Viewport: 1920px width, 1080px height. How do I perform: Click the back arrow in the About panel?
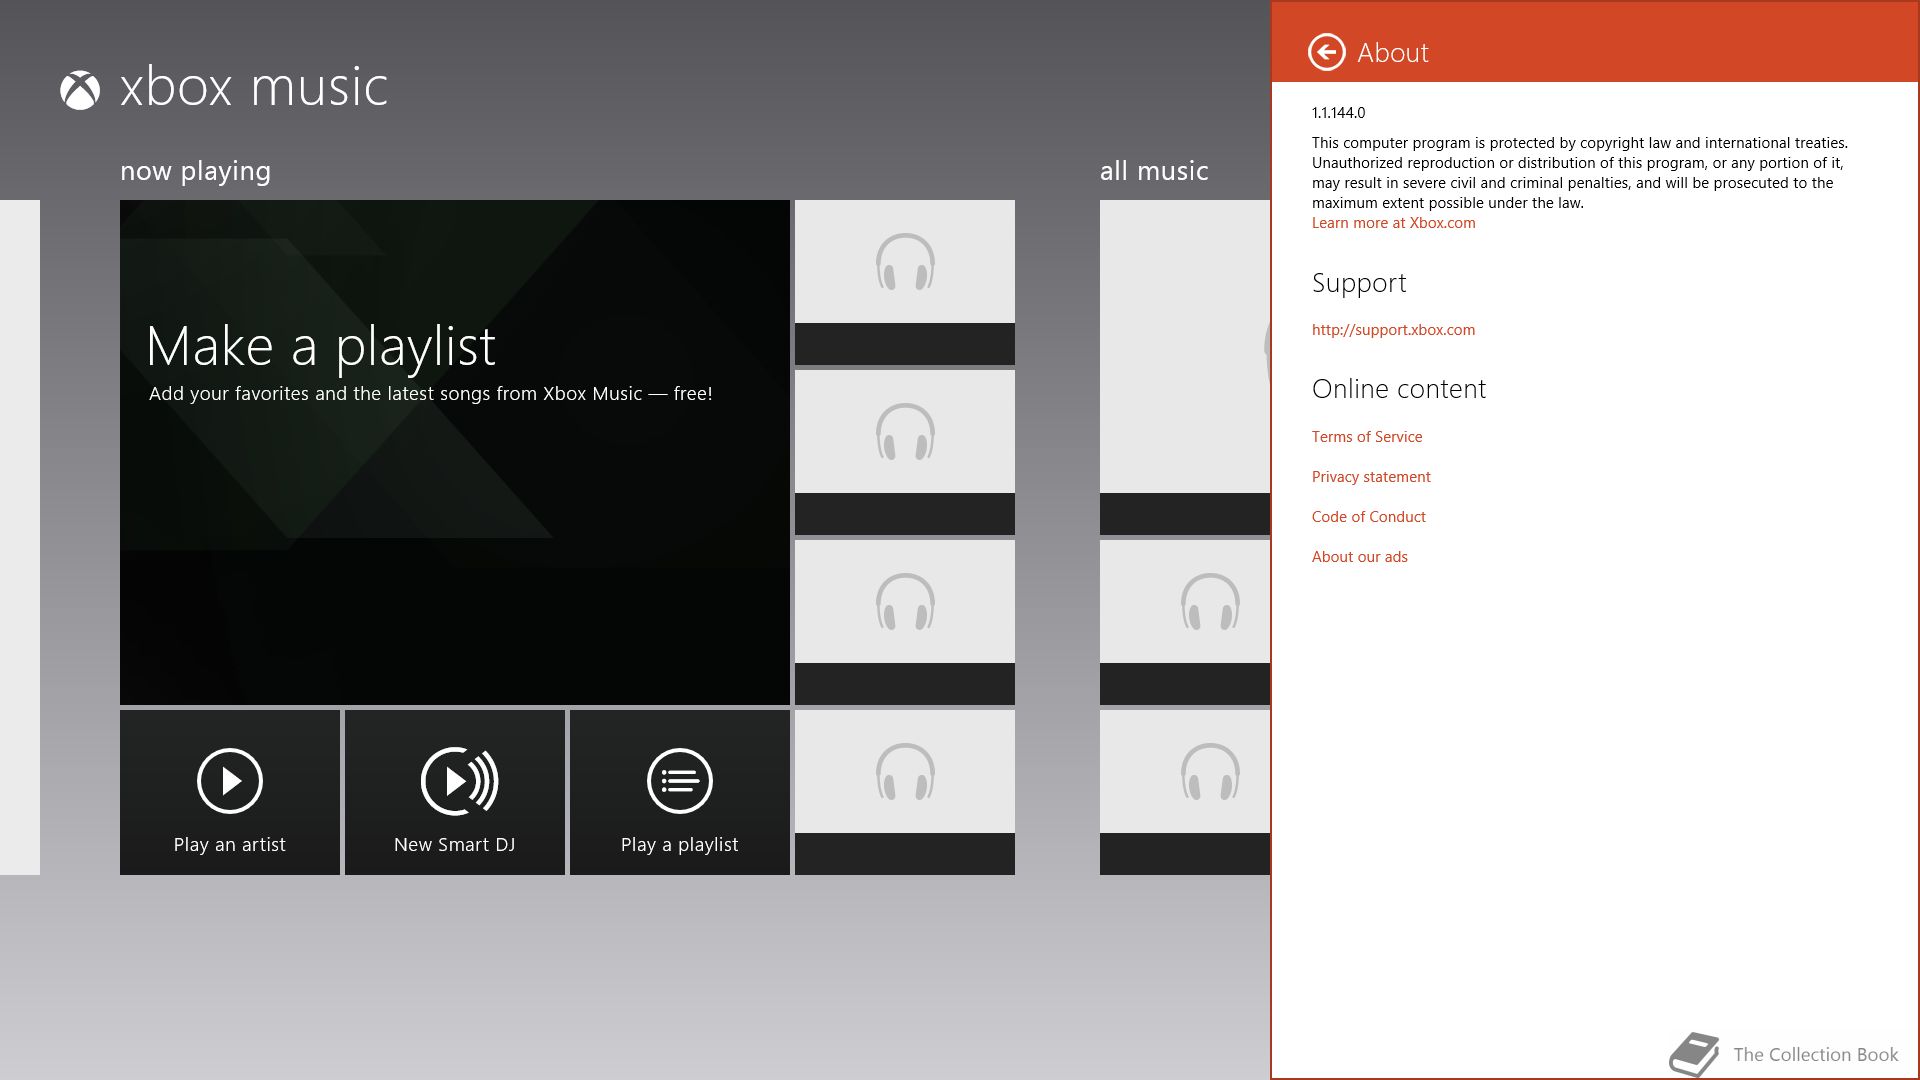[1326, 52]
